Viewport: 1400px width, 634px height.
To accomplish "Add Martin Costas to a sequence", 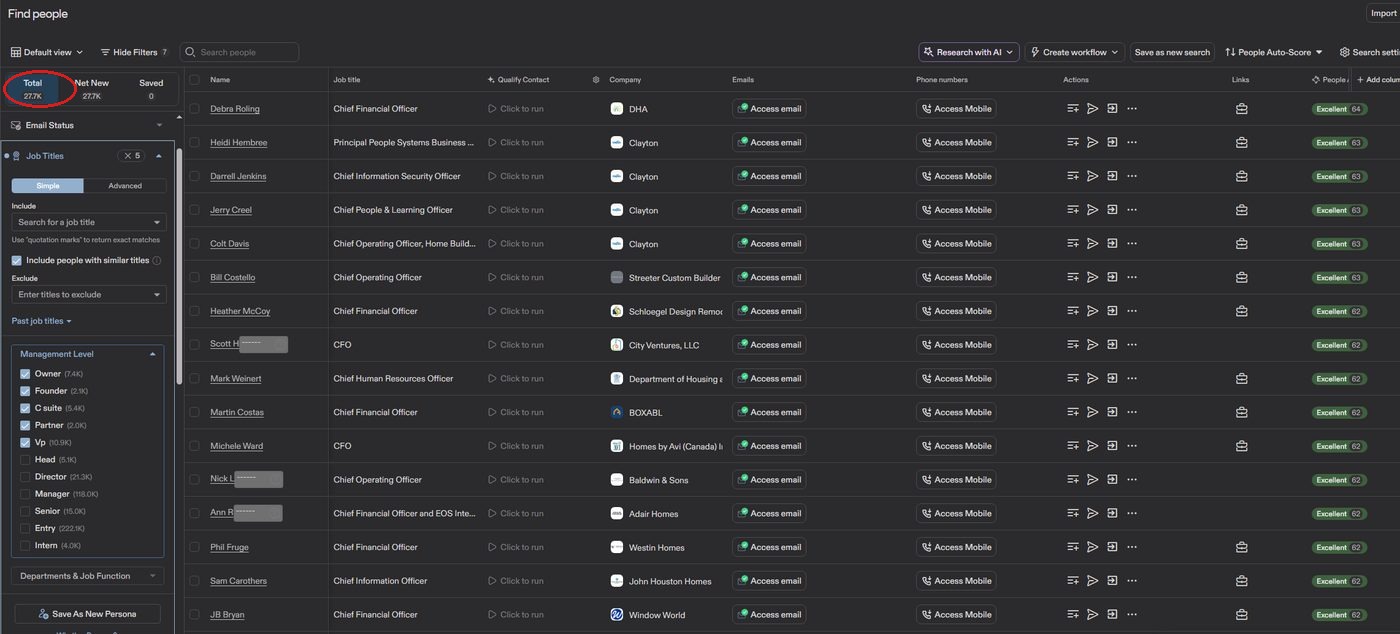I will pyautogui.click(x=1112, y=412).
